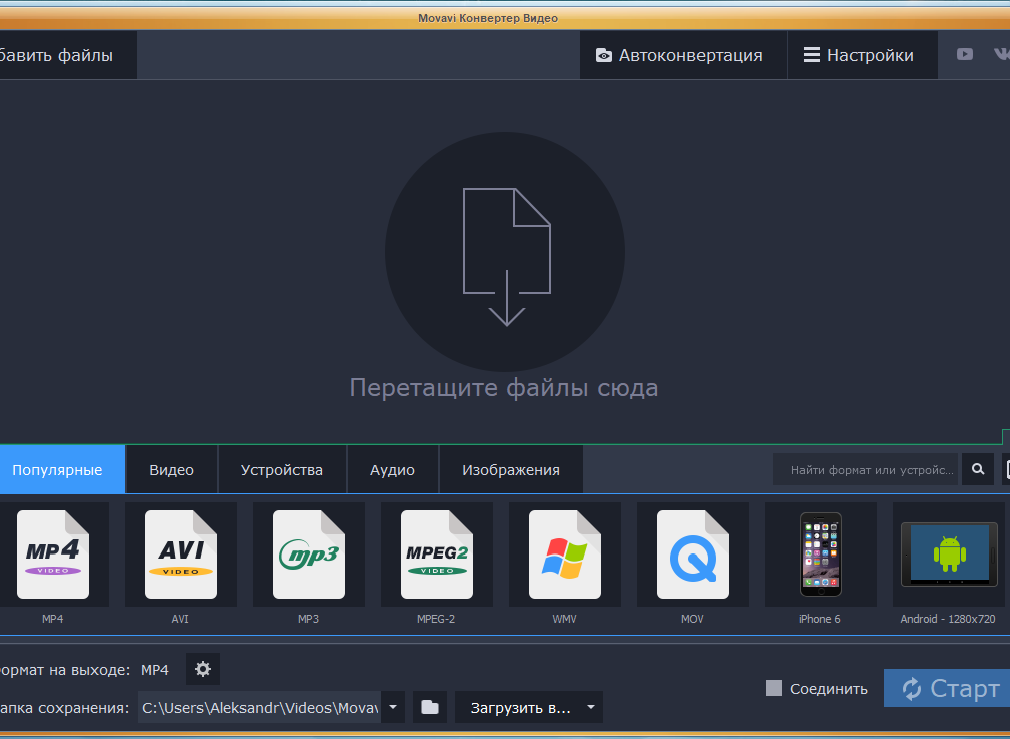Image resolution: width=1010 pixels, height=739 pixels.
Task: Open the YouTube link icon
Action: (x=965, y=54)
